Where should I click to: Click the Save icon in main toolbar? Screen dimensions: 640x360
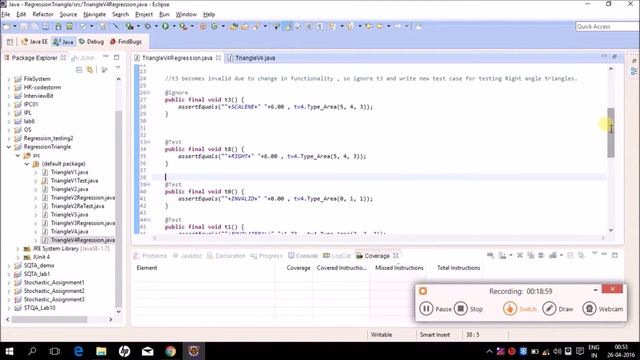pyautogui.click(x=24, y=27)
